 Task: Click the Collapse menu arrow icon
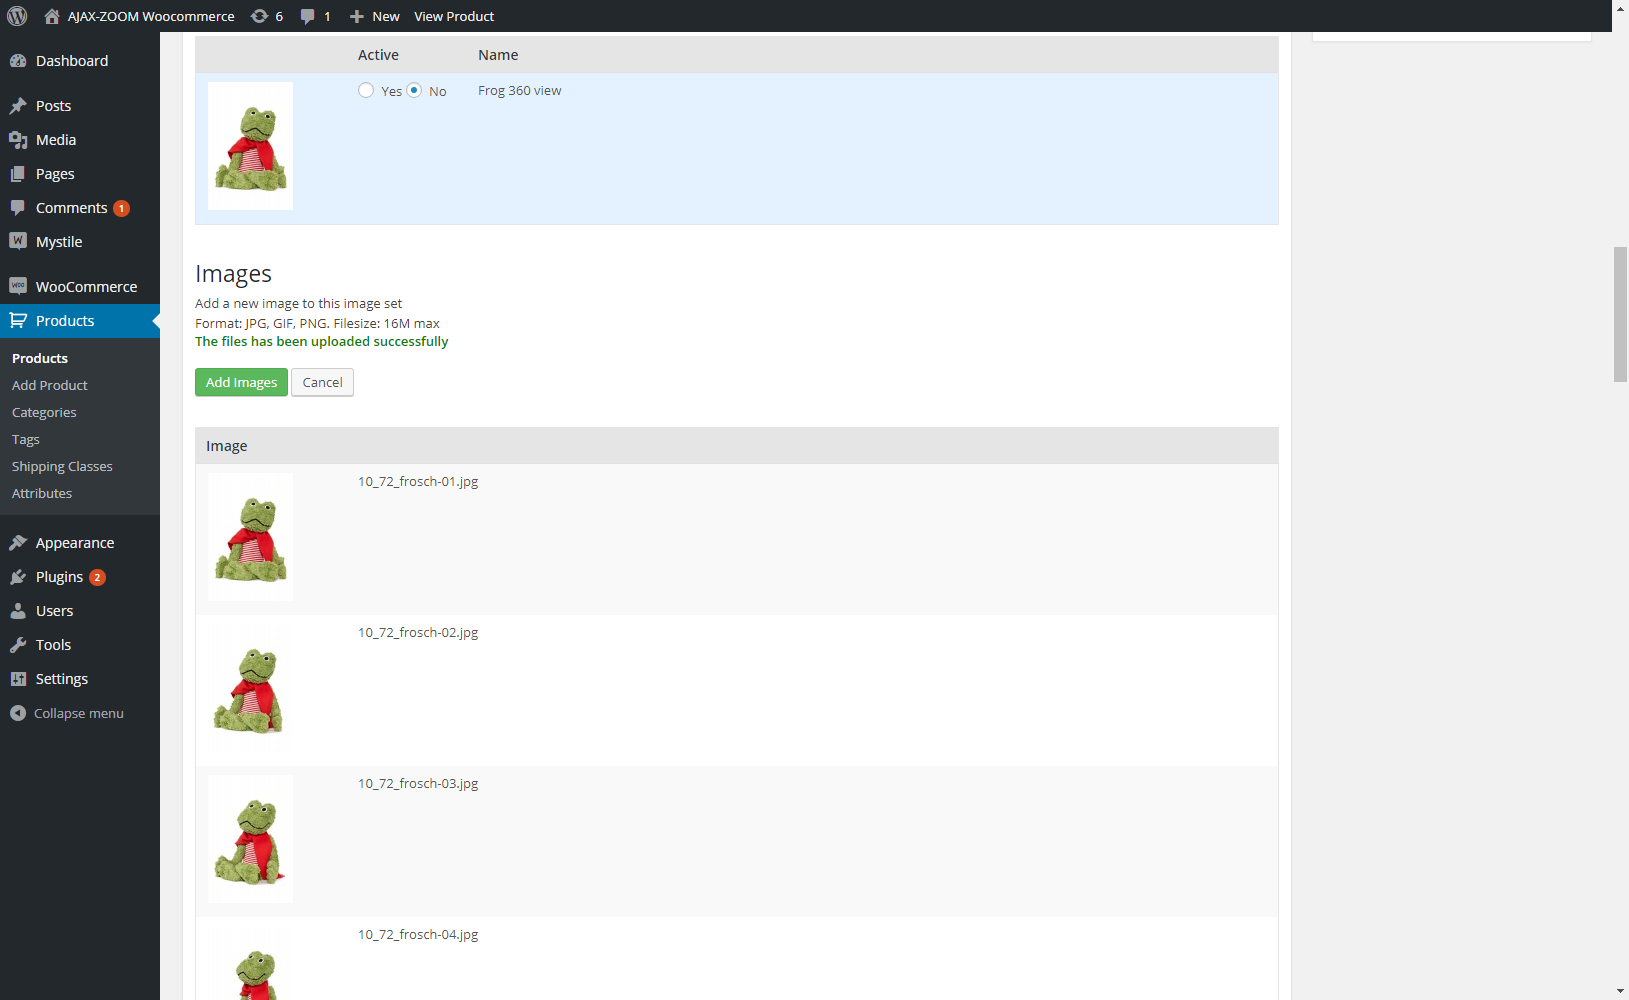18,713
